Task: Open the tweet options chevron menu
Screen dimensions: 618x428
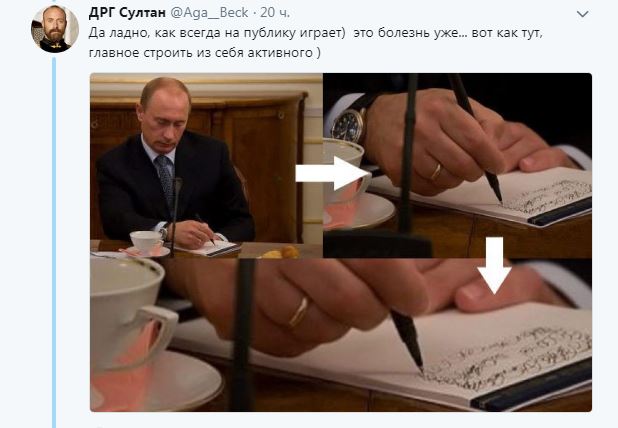Action: point(582,14)
